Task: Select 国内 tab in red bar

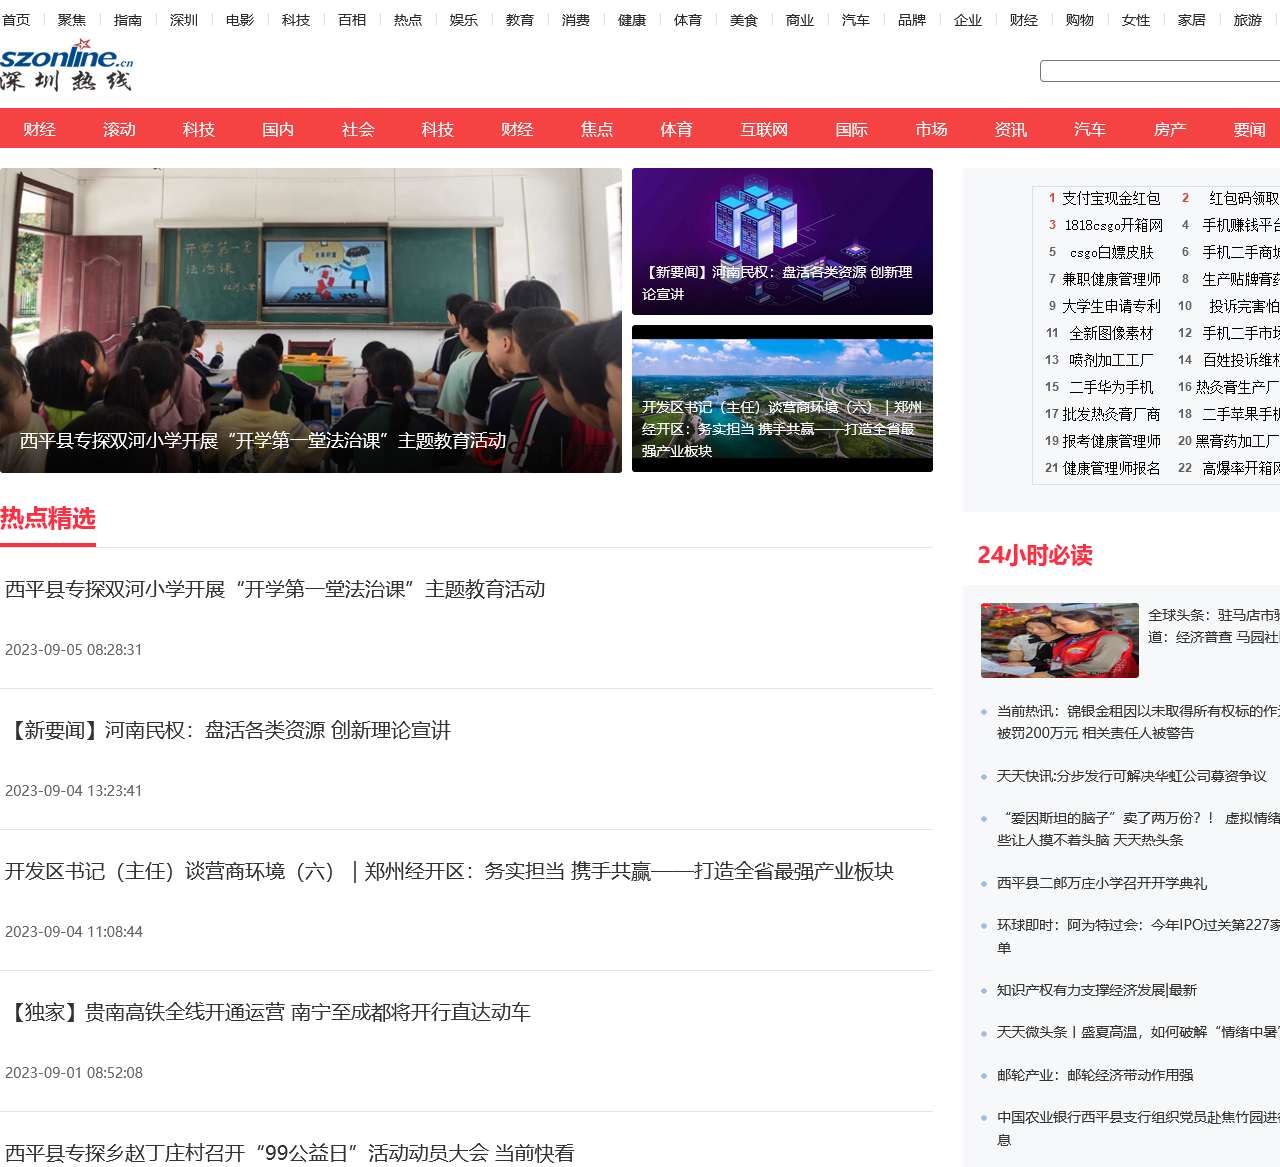Action: (278, 129)
